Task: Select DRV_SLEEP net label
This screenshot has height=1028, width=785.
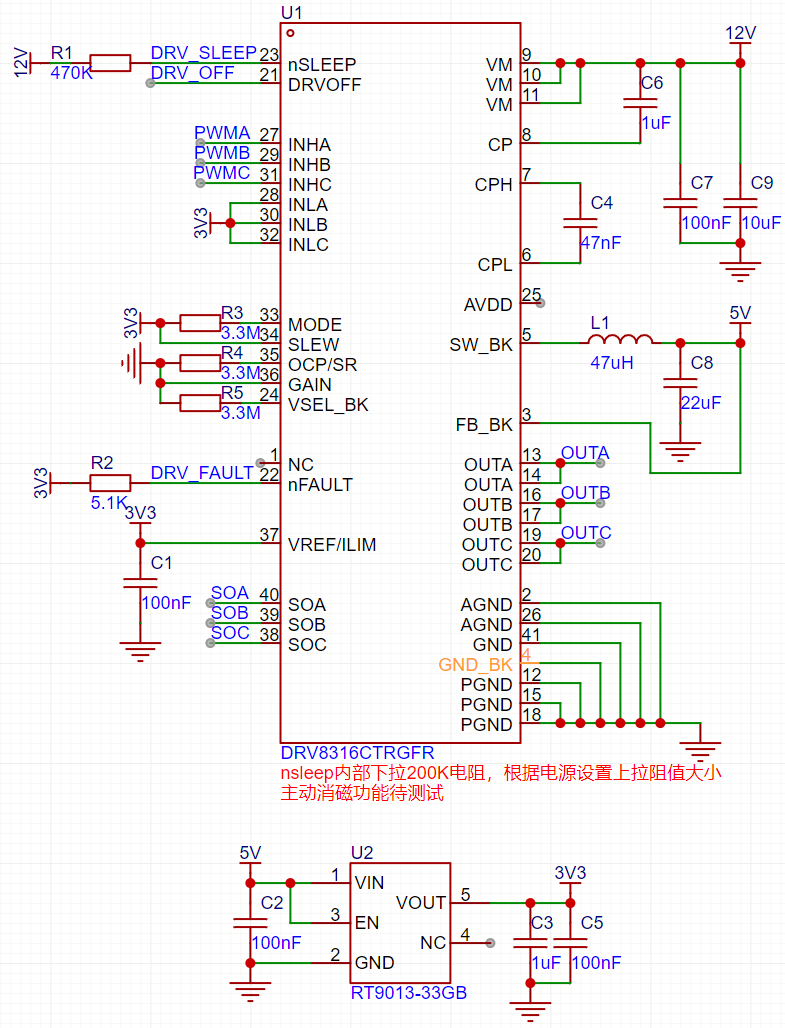Action: (x=204, y=53)
